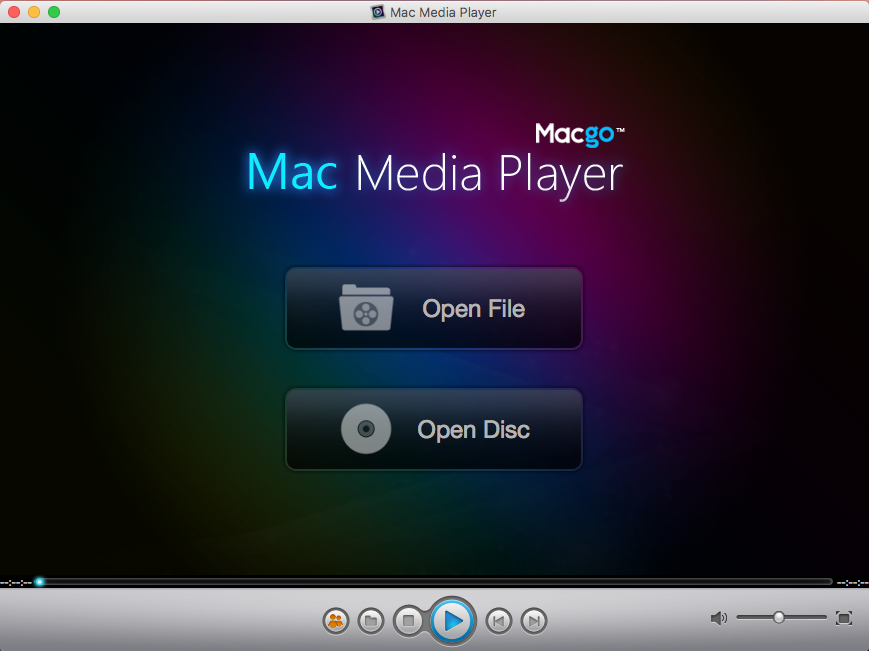The height and width of the screenshot is (651, 869).
Task: Skip to next track
Action: (535, 621)
